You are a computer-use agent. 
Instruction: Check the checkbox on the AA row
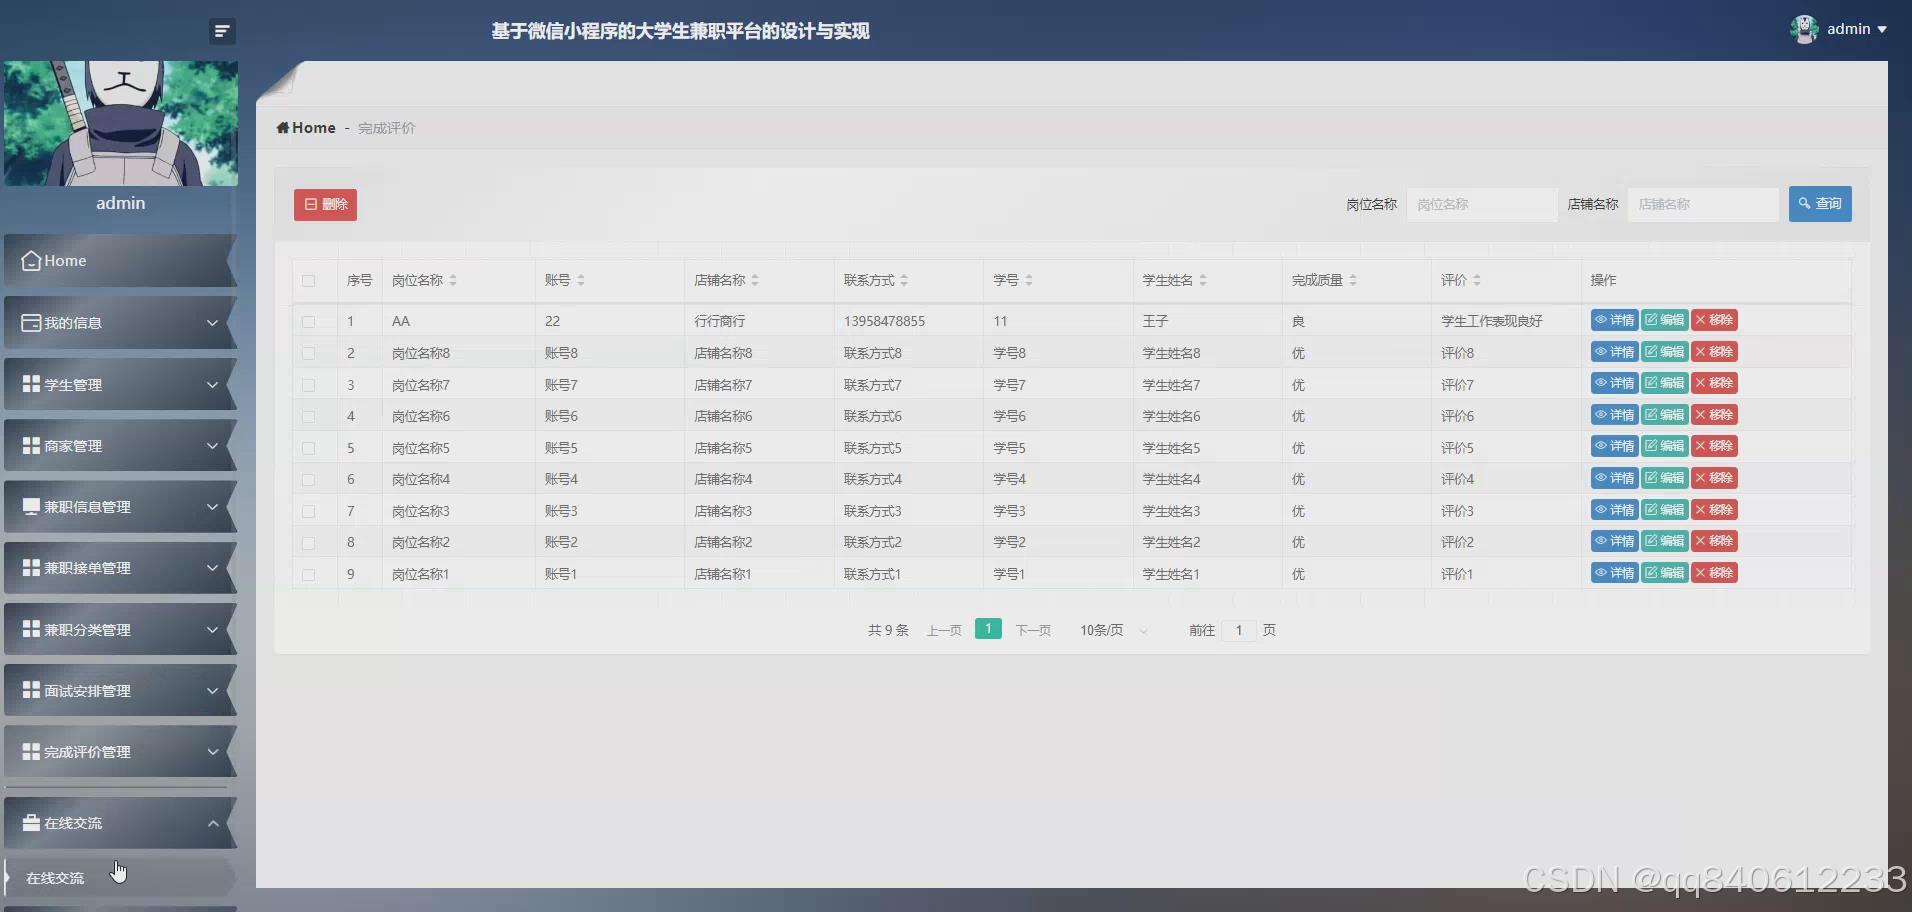point(309,322)
